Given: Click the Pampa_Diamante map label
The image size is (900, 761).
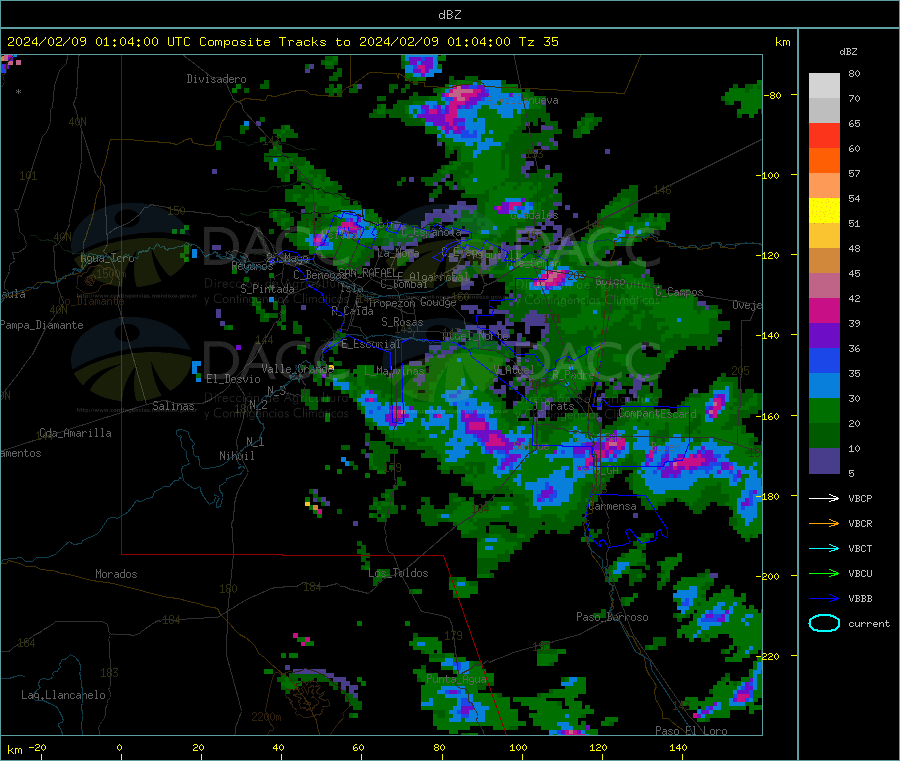Looking at the screenshot, I should point(42,325).
